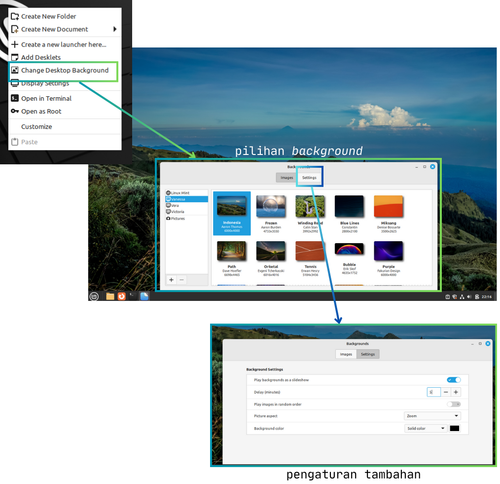The height and width of the screenshot is (484, 500).
Task: Click the volume speaker tray icon
Action: click(x=469, y=297)
